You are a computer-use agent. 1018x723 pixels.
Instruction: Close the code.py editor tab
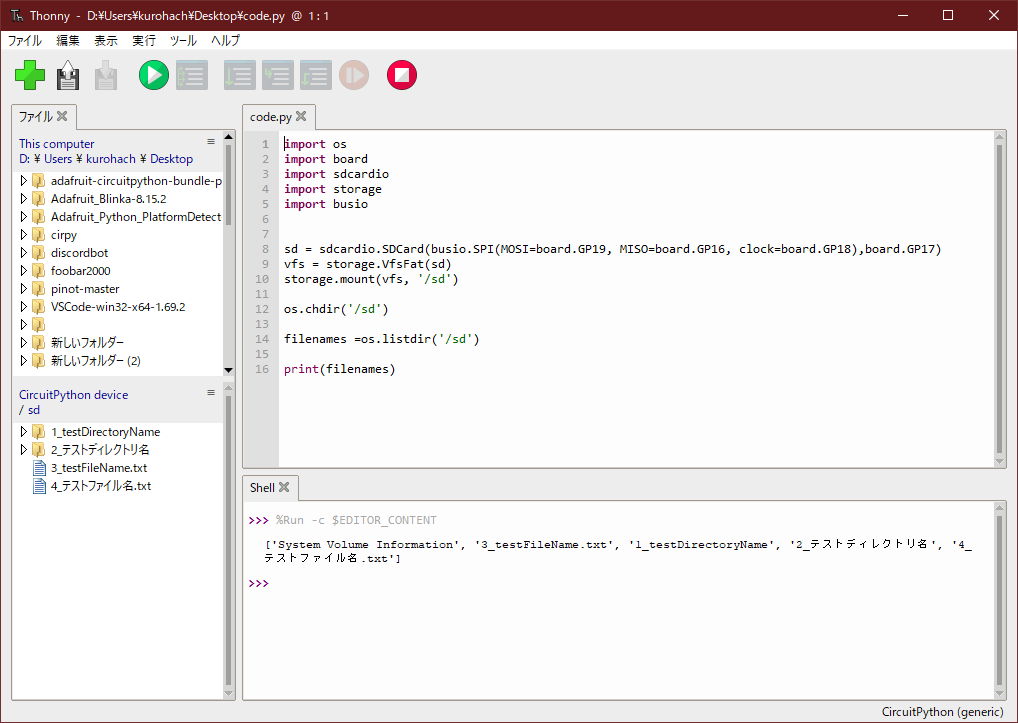[x=301, y=116]
